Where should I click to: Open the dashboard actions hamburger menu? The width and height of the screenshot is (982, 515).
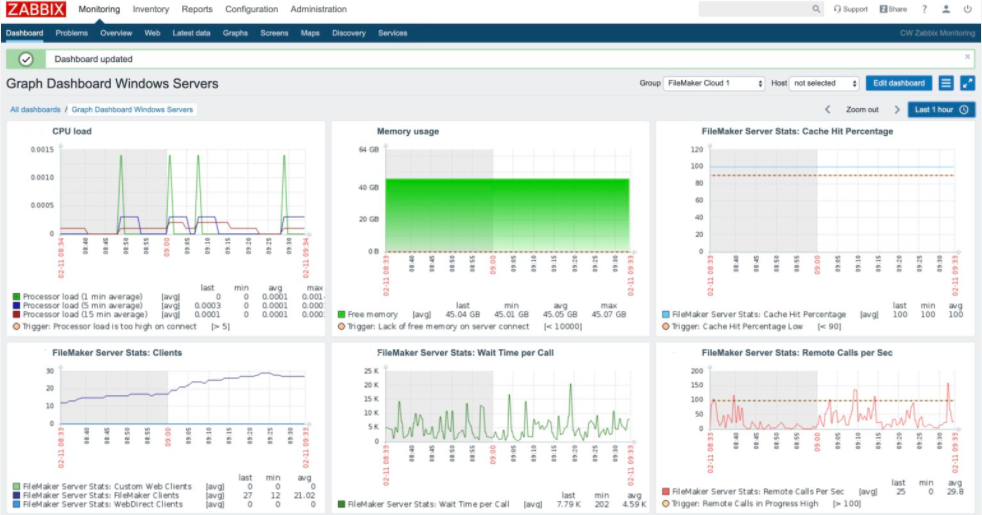[946, 83]
